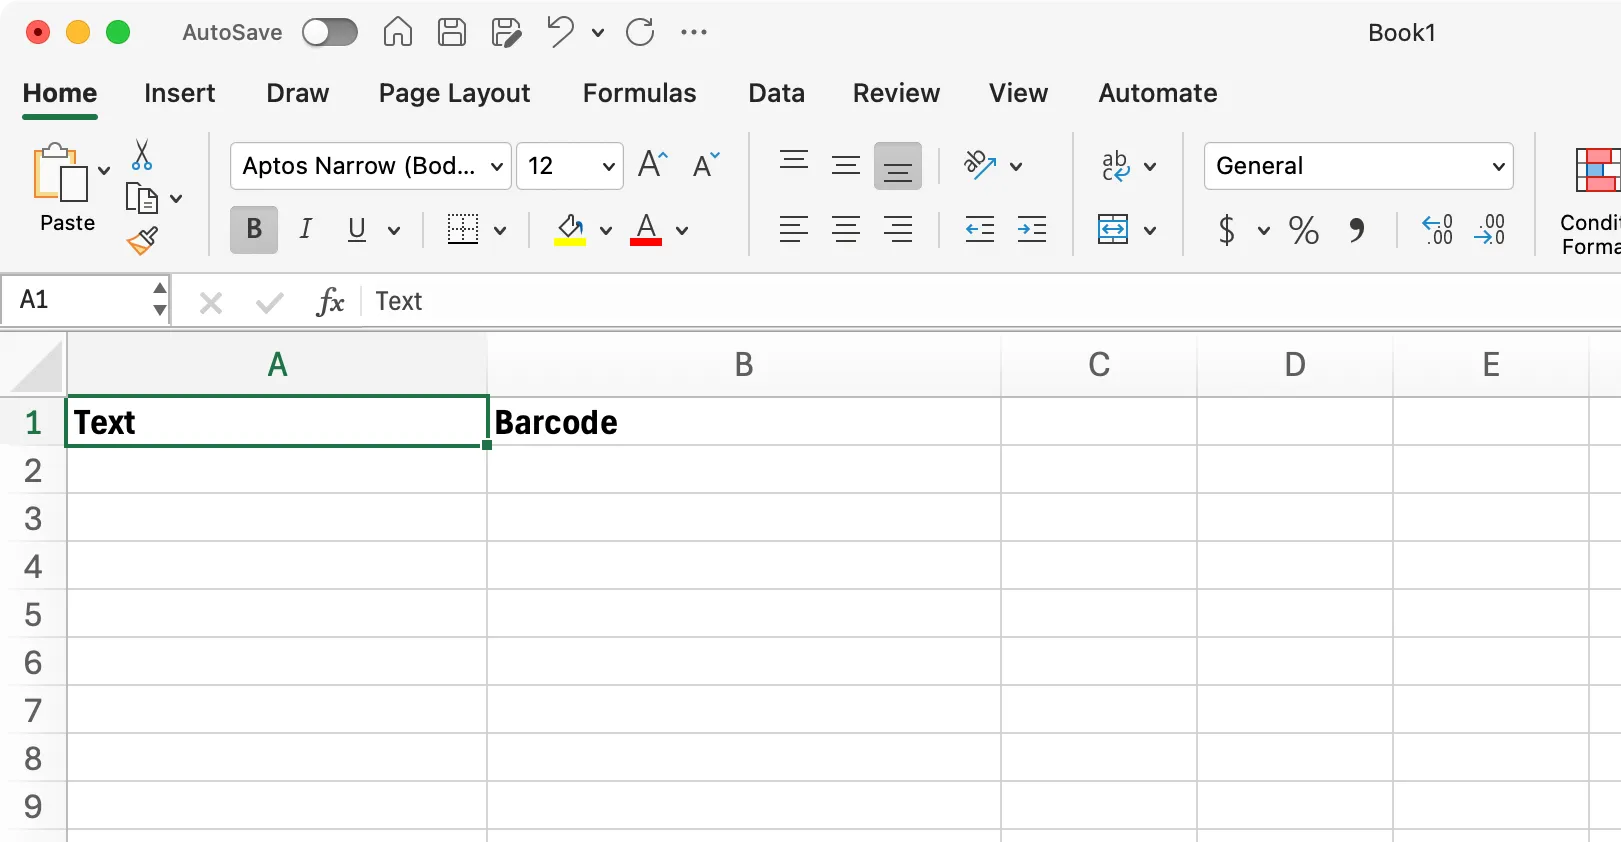Apply top vertical alignment
Screen dimensions: 1621x842
[x=794, y=162]
